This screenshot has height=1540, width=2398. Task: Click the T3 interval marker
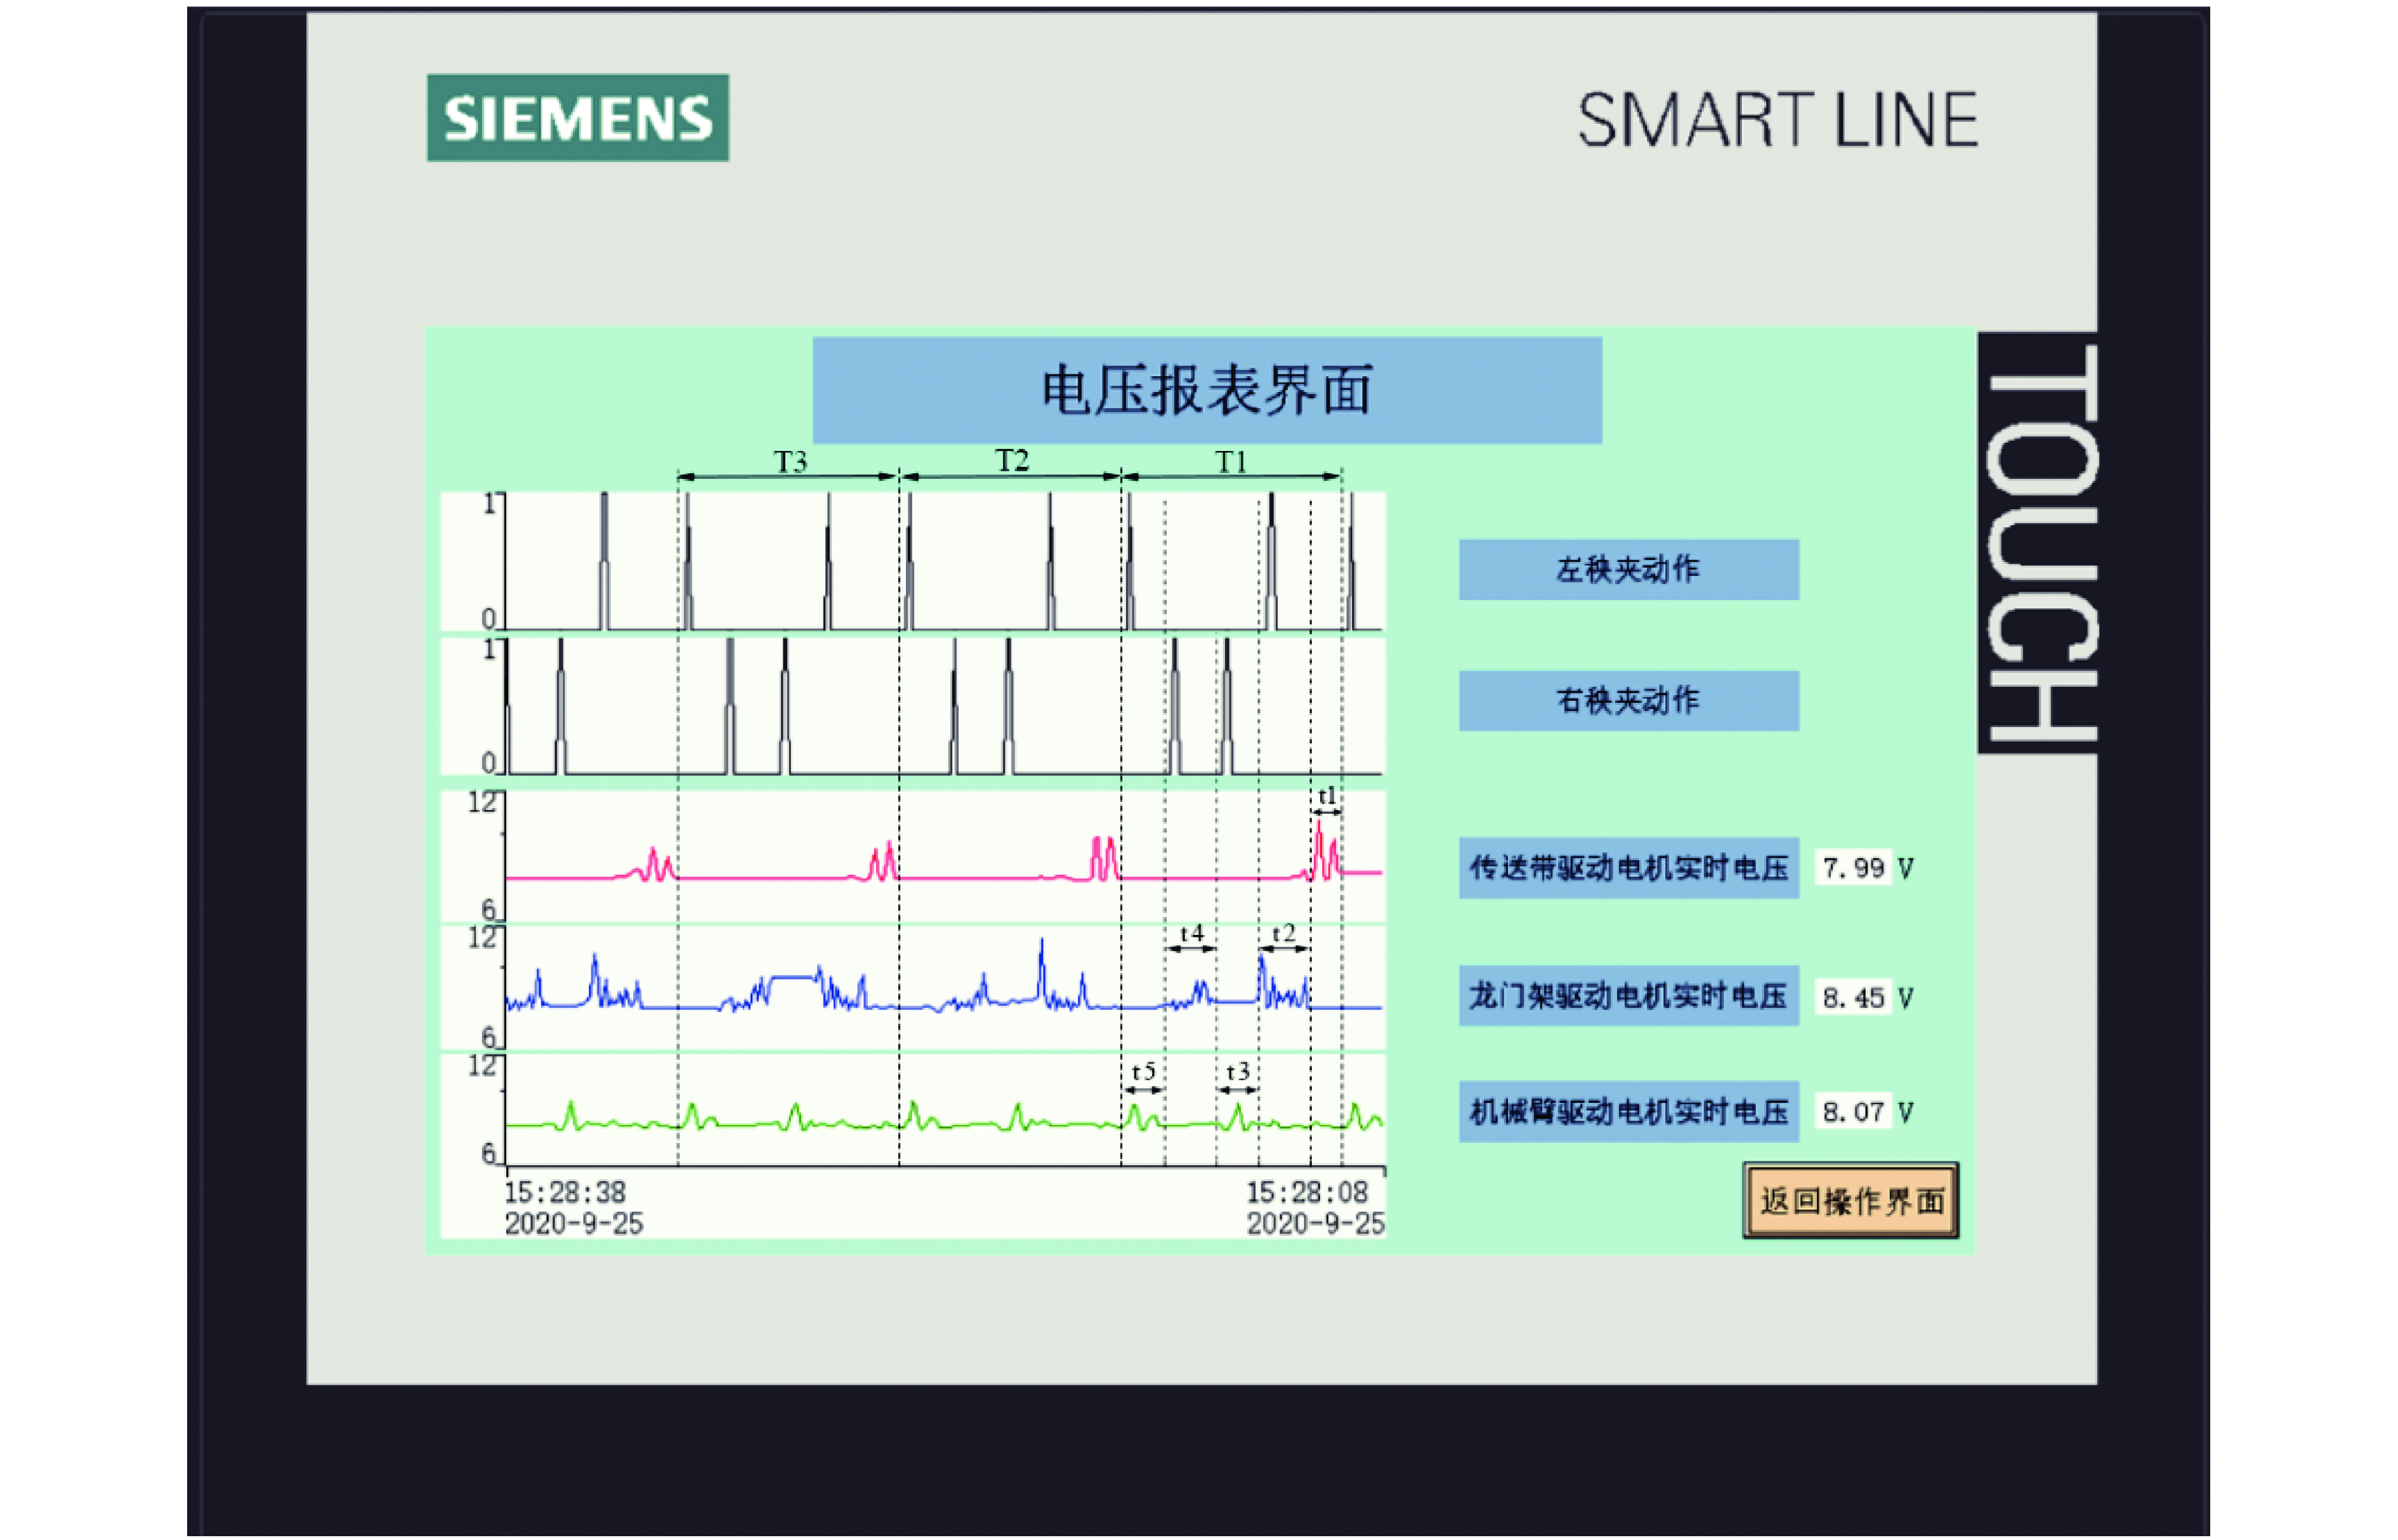[x=790, y=463]
